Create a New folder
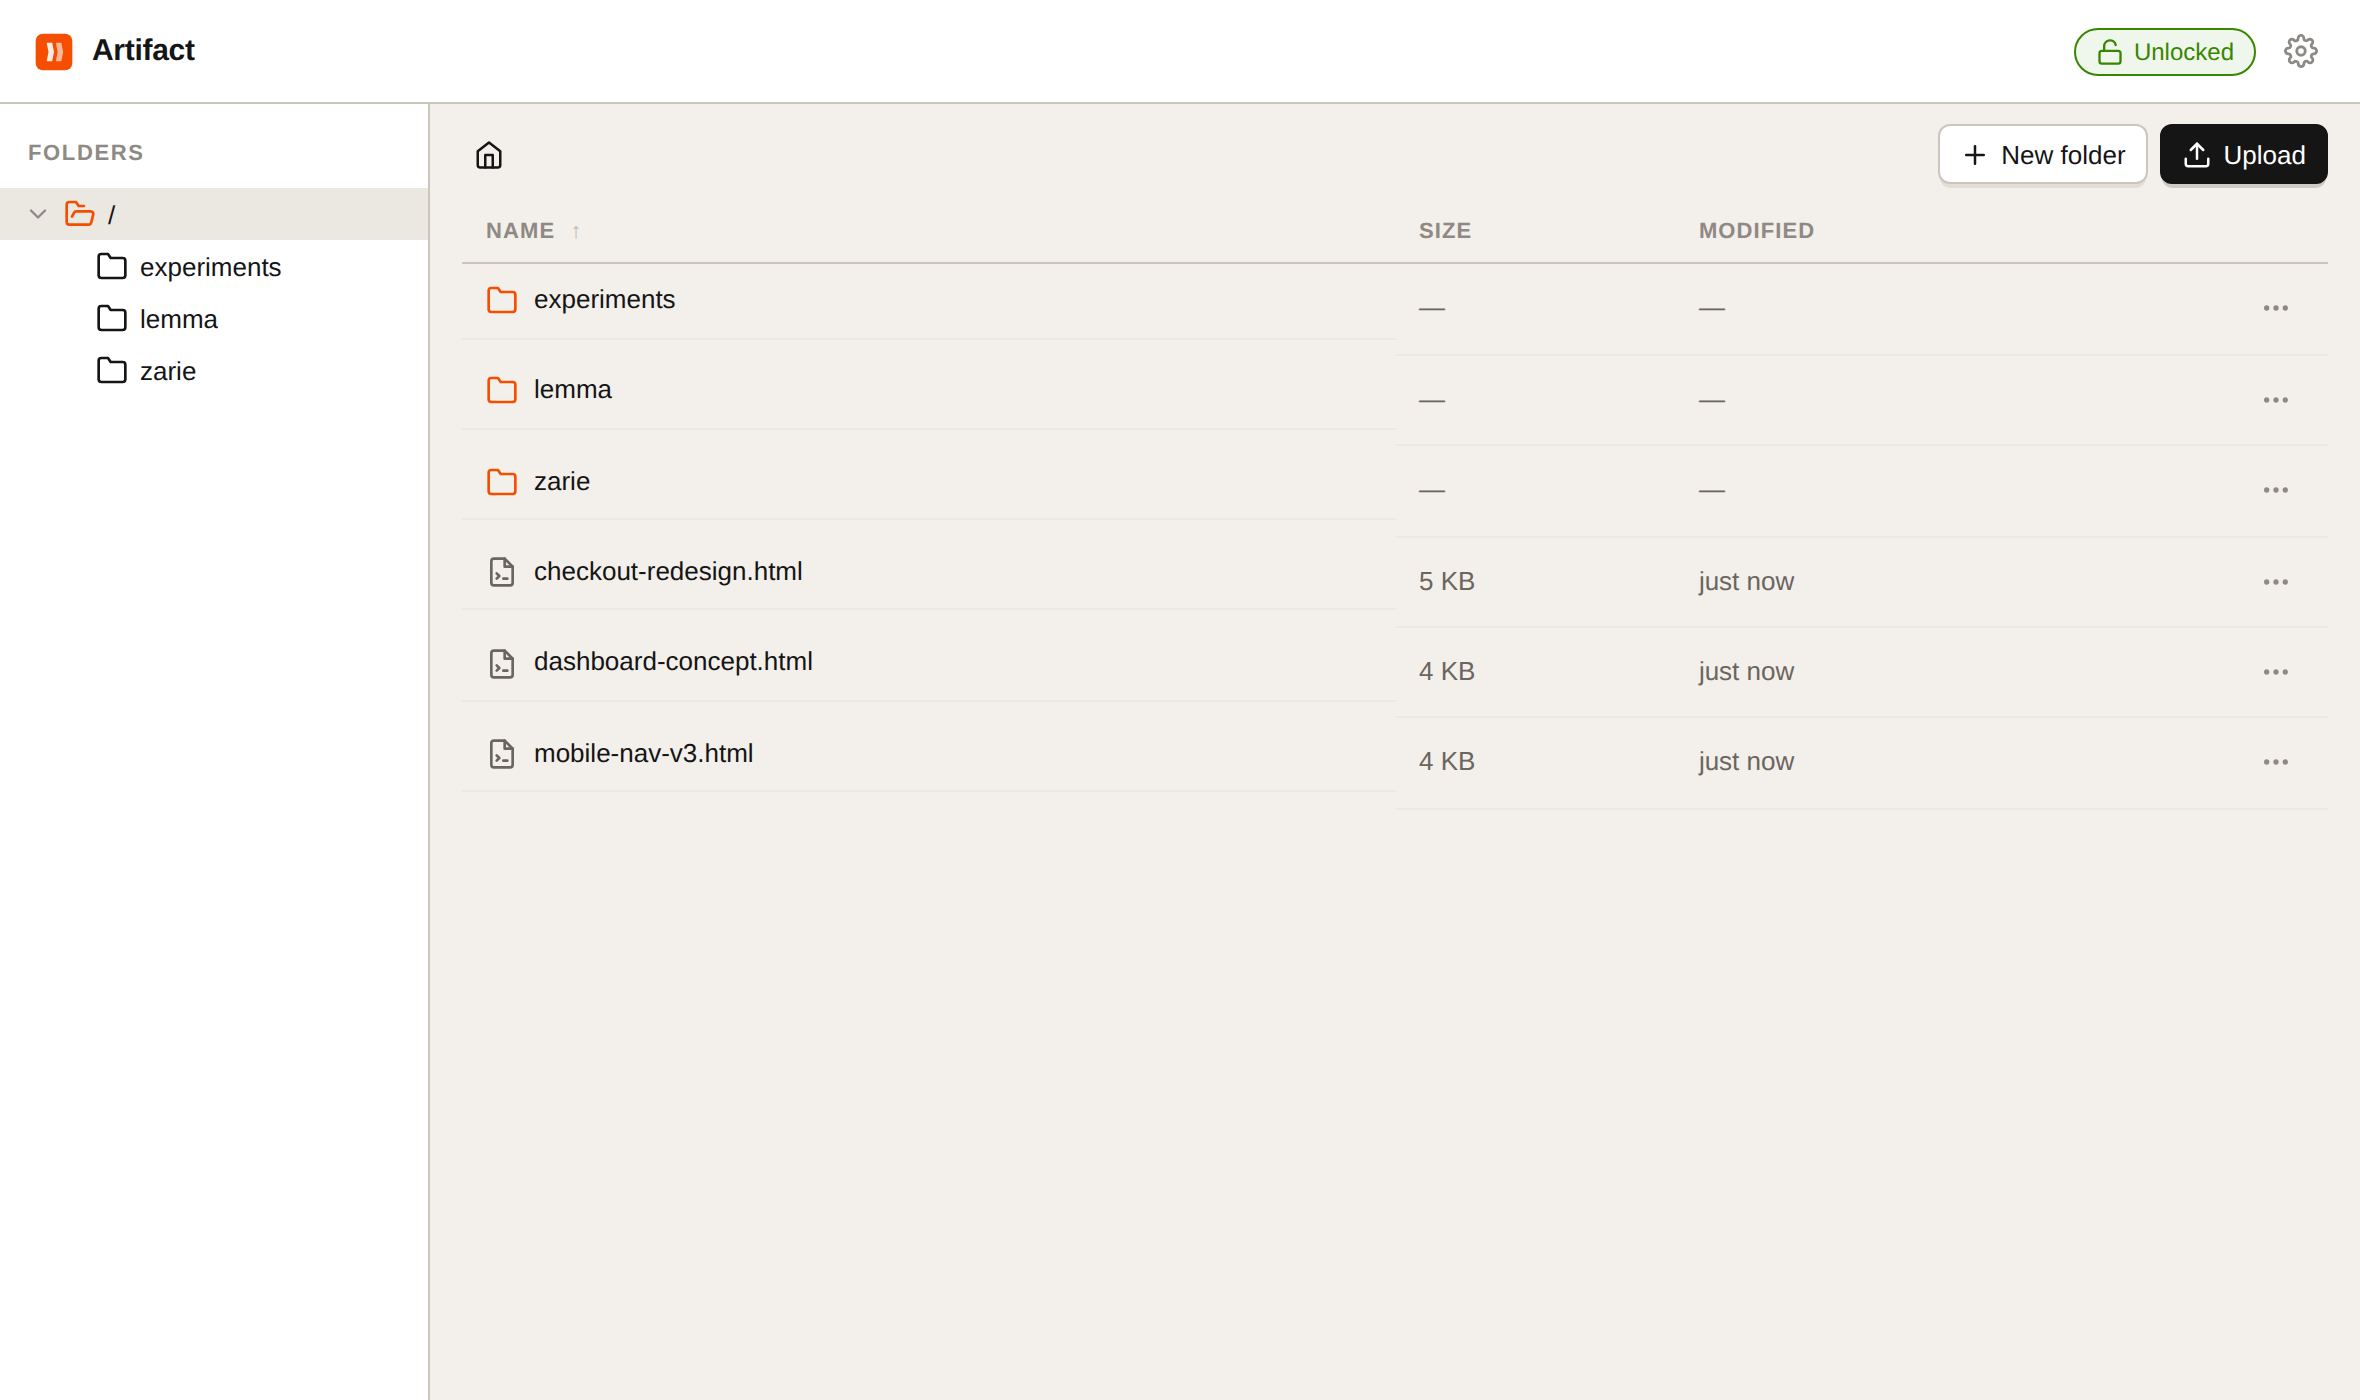 pos(2042,155)
